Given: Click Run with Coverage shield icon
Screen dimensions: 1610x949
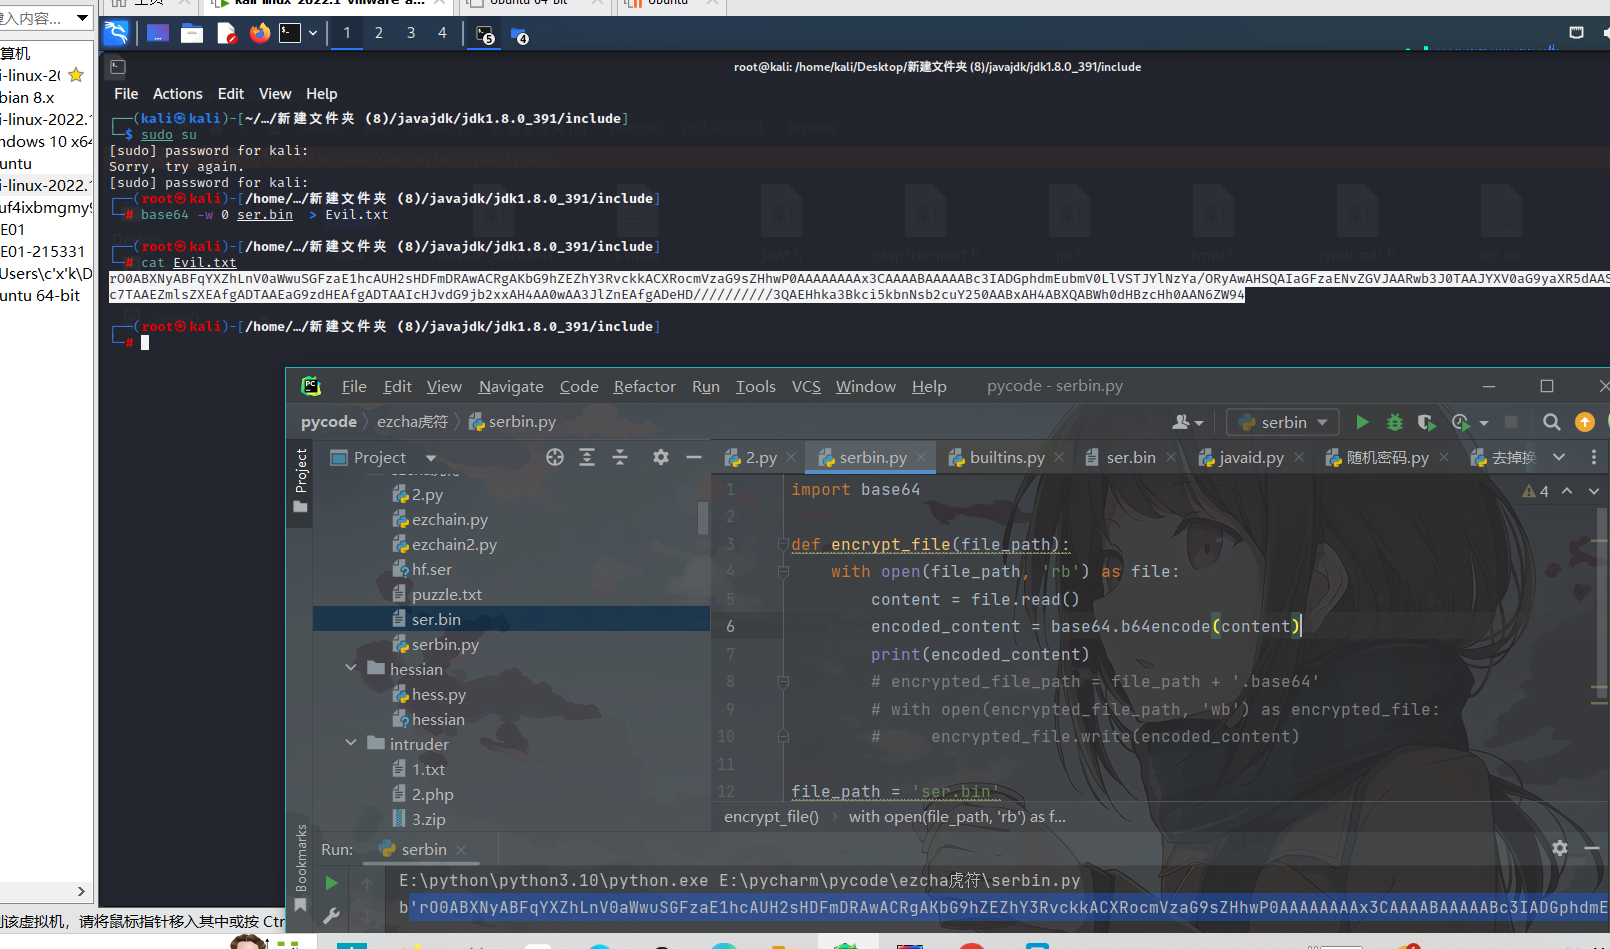Looking at the screenshot, I should (x=1427, y=422).
